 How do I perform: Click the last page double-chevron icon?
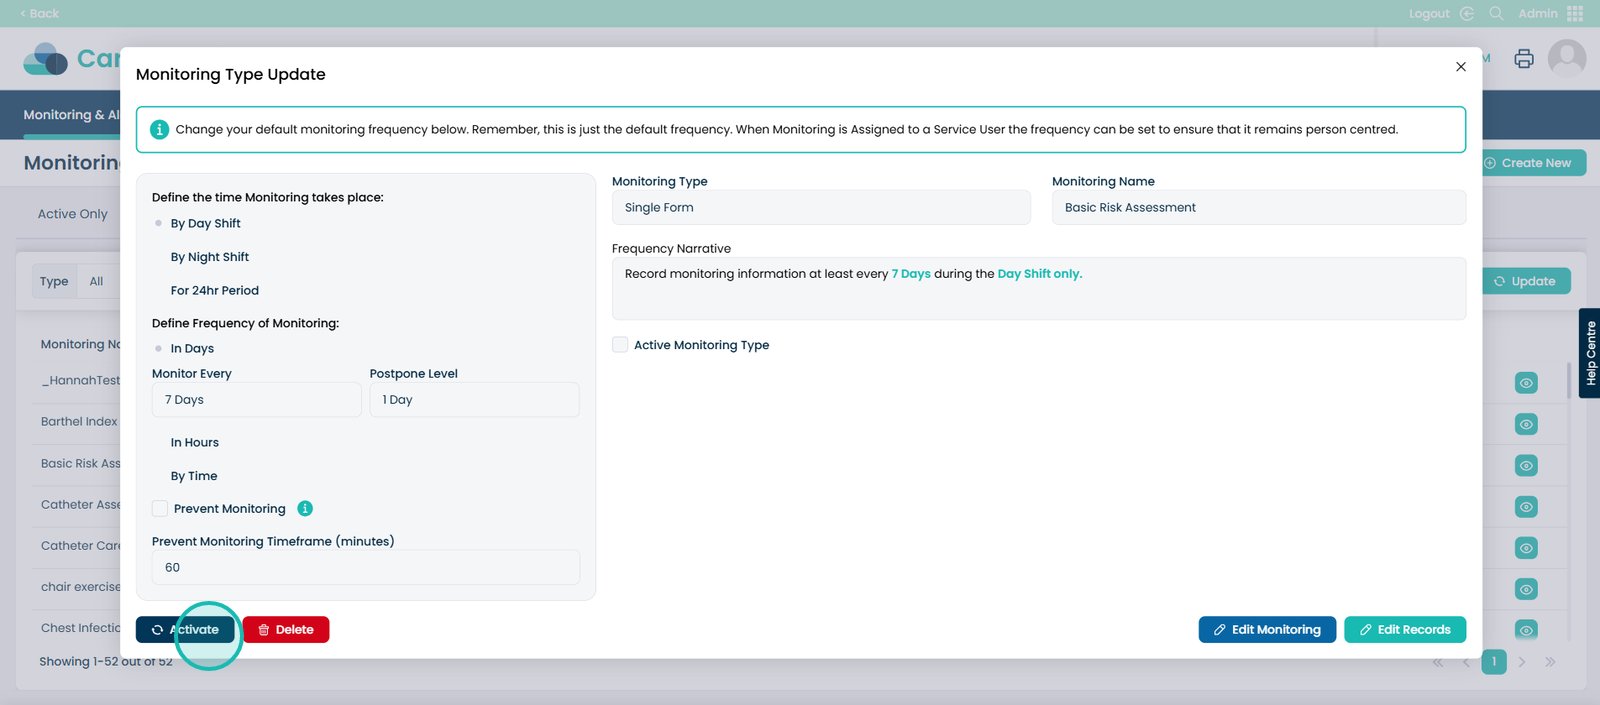1549,662
